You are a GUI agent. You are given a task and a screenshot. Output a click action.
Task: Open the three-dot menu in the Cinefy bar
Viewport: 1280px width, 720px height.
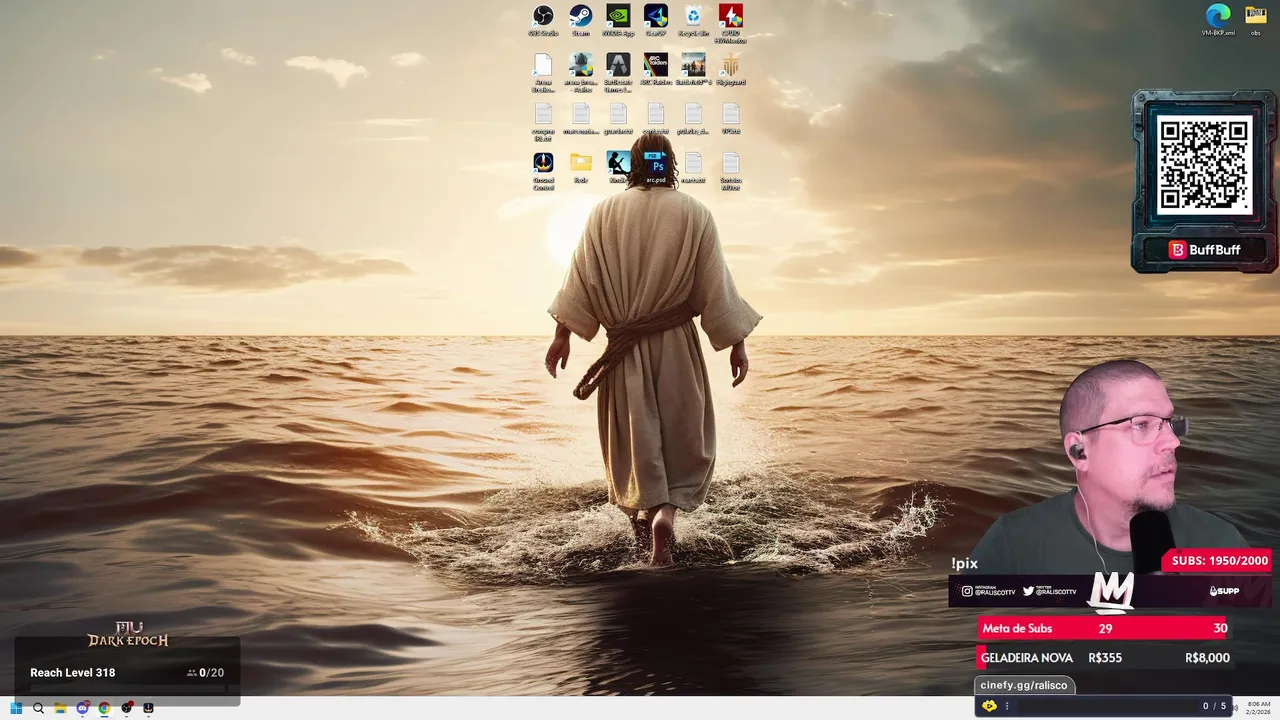tap(1007, 706)
